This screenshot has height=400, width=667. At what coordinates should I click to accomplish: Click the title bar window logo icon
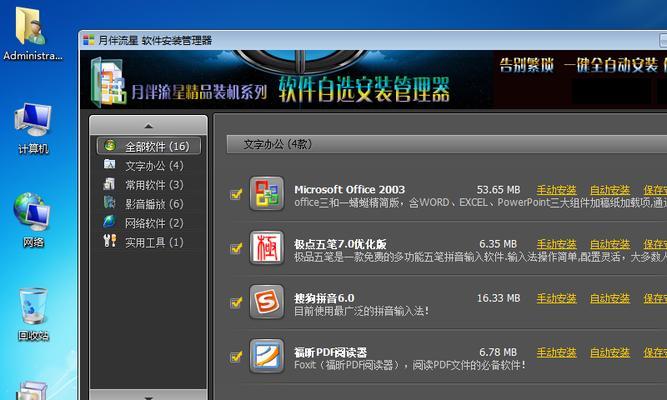[x=88, y=40]
